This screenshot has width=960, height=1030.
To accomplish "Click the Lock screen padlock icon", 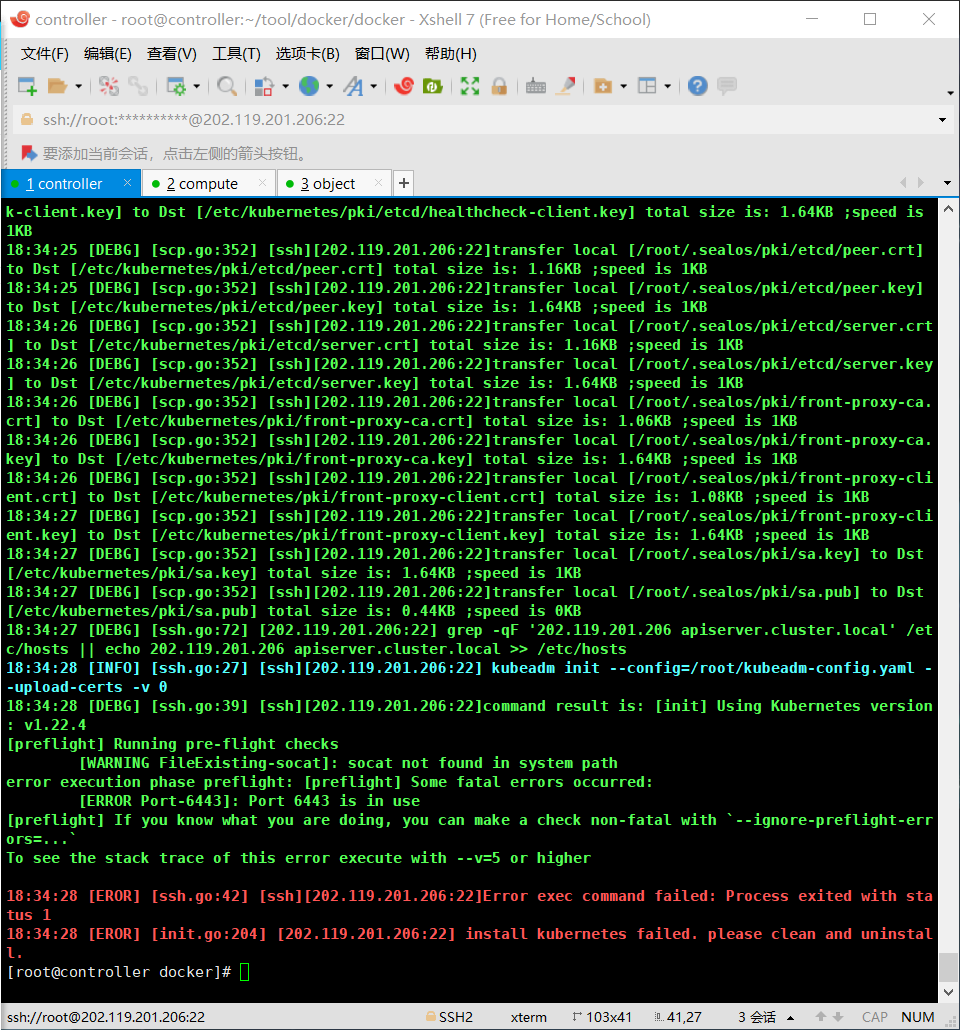I will [499, 86].
